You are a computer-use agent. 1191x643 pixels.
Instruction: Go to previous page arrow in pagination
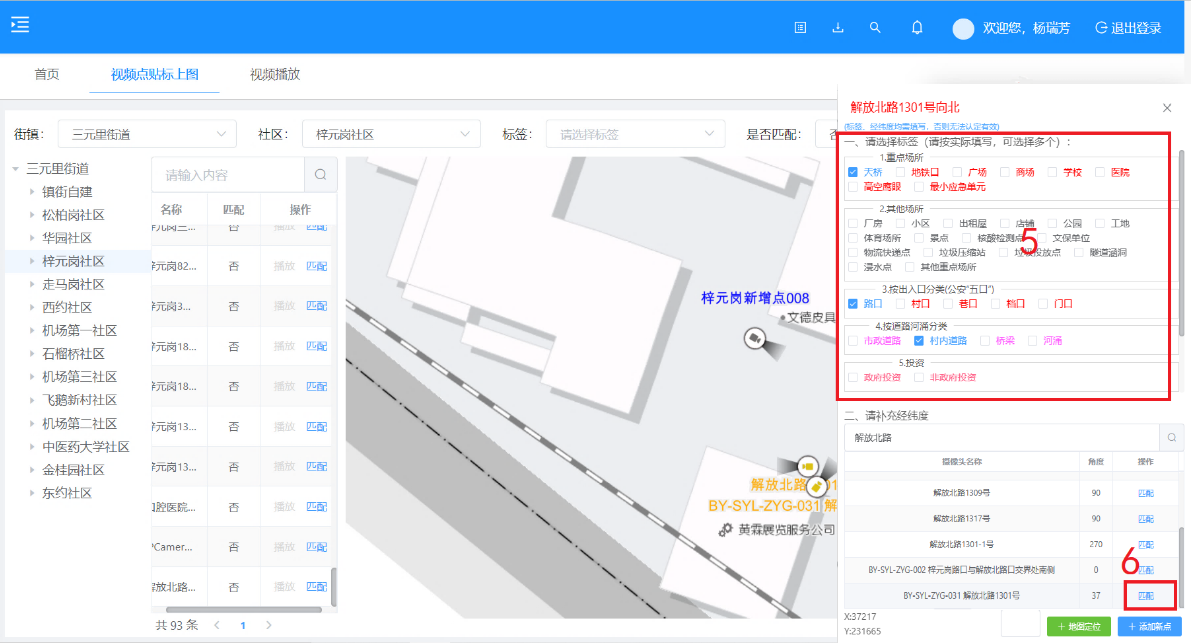pos(217,625)
